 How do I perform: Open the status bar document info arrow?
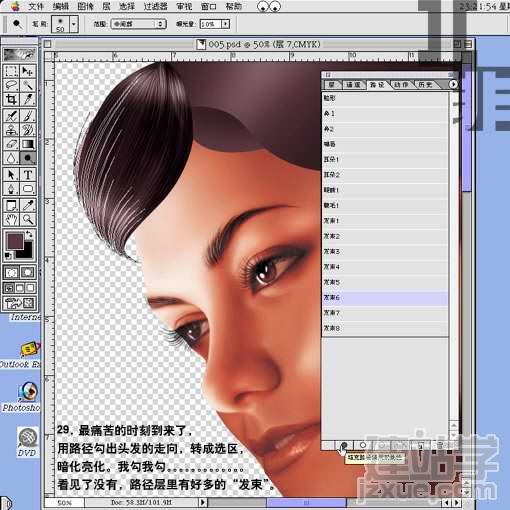203,502
